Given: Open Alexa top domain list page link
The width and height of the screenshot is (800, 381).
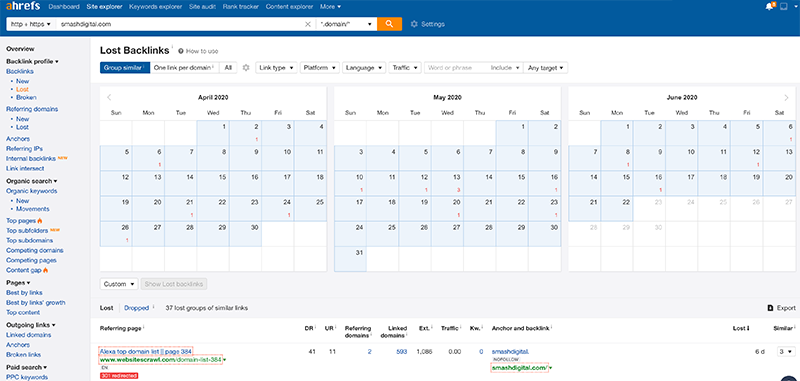Looking at the screenshot, I should pyautogui.click(x=145, y=351).
